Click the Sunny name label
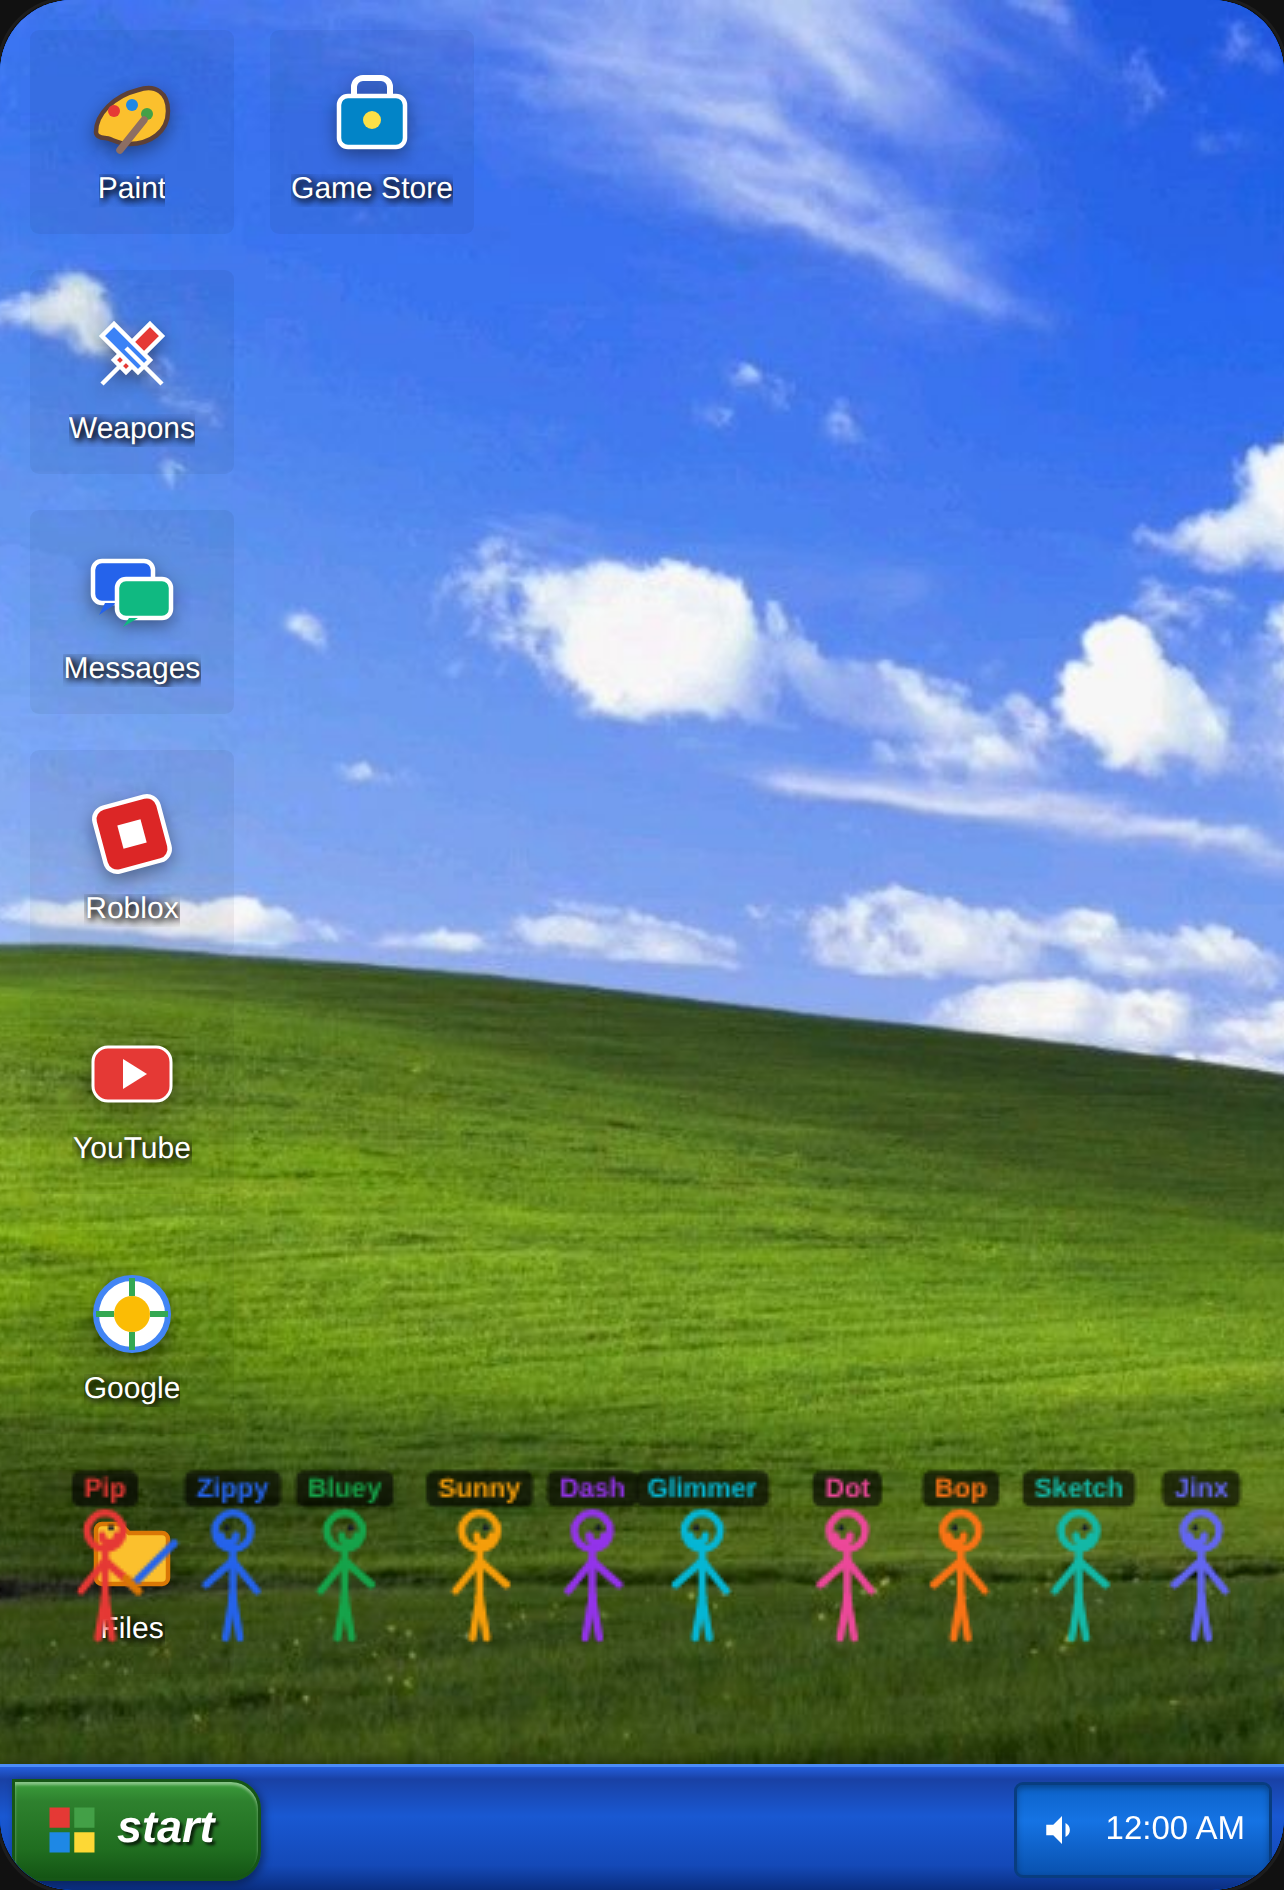The height and width of the screenshot is (1890, 1284). point(479,1488)
